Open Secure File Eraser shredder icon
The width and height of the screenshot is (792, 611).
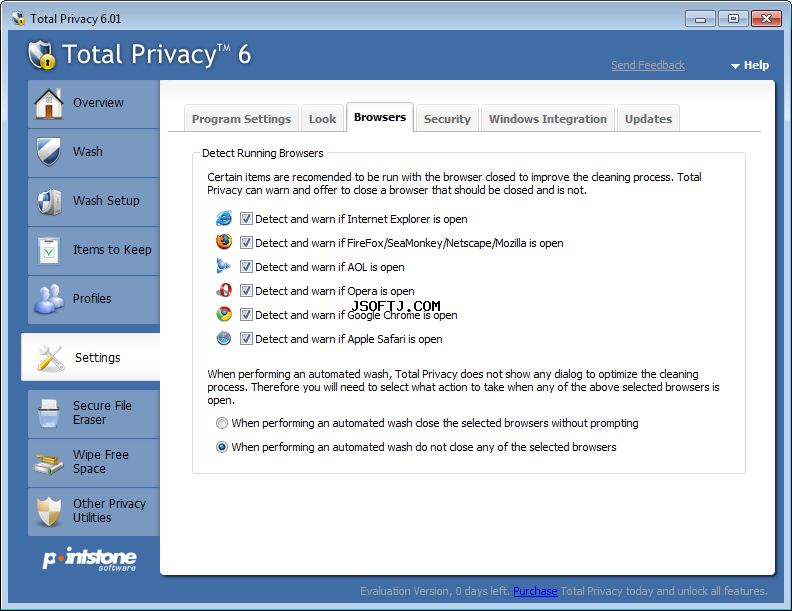[x=49, y=413]
